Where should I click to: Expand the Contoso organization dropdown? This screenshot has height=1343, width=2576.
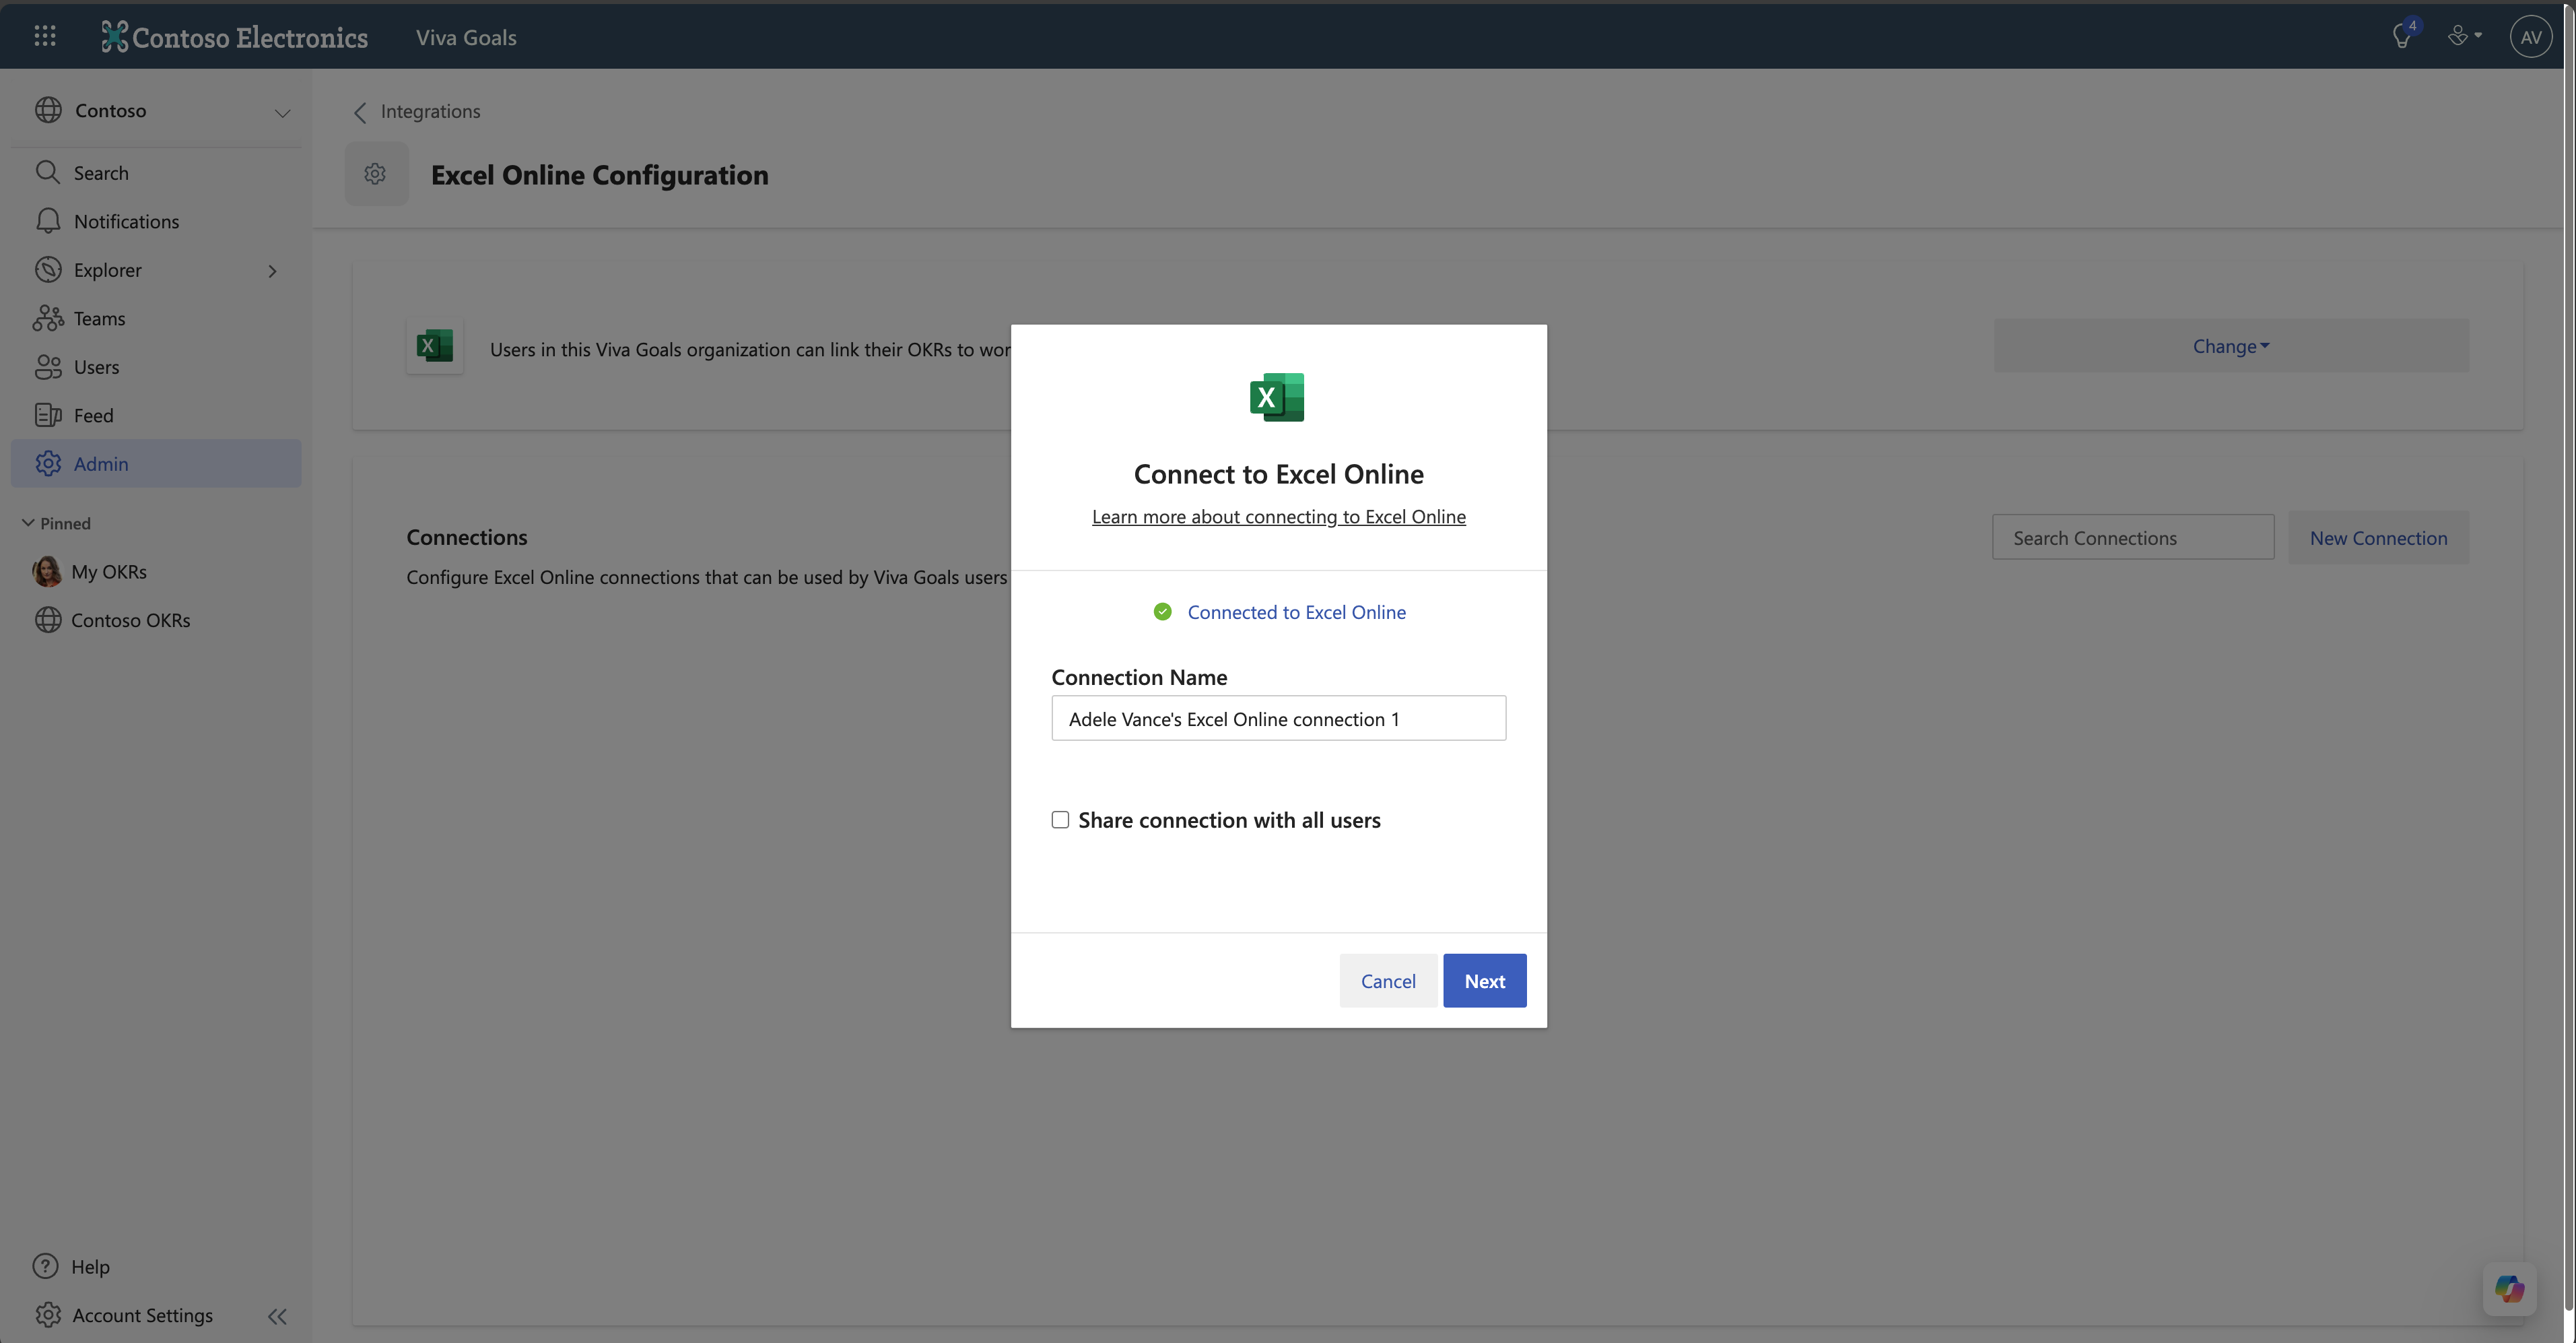pos(282,112)
